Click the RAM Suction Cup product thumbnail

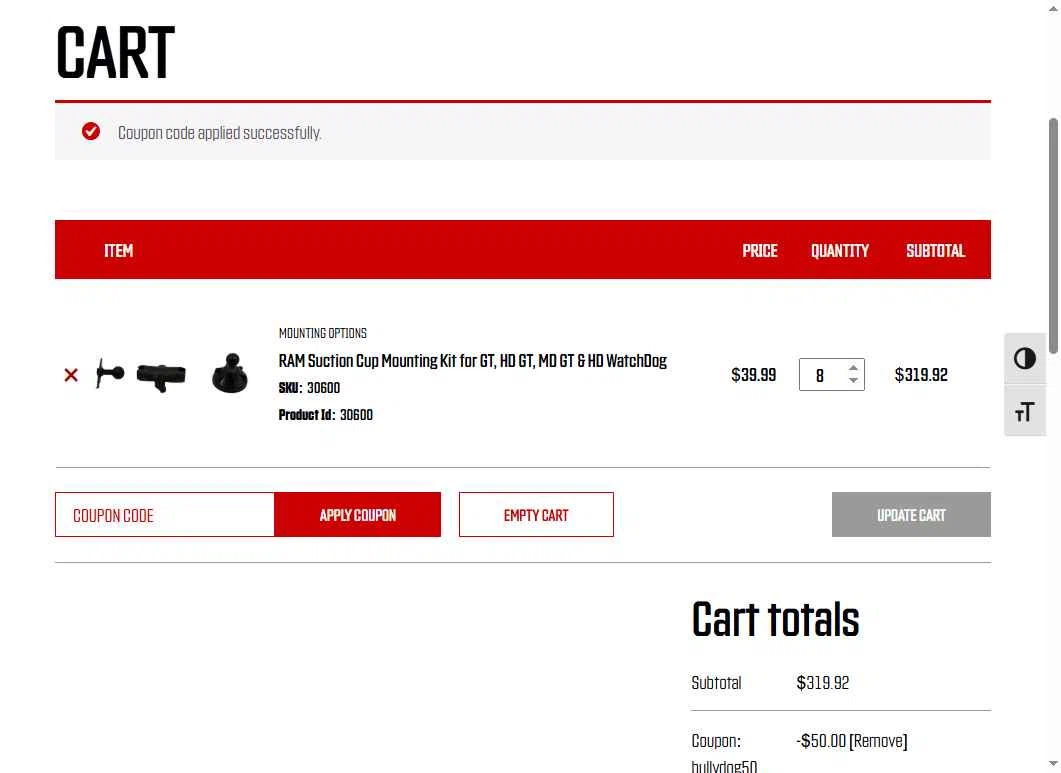click(x=172, y=374)
